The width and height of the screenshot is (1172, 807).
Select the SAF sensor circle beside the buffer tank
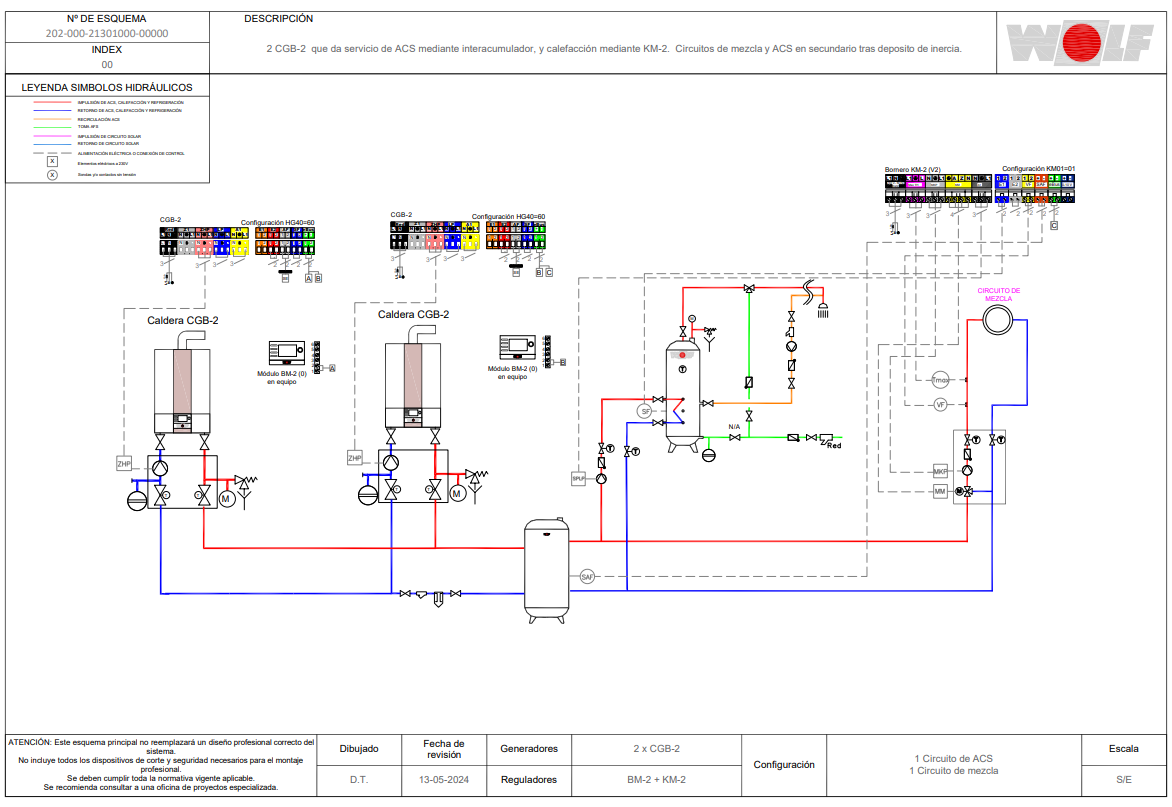(587, 577)
